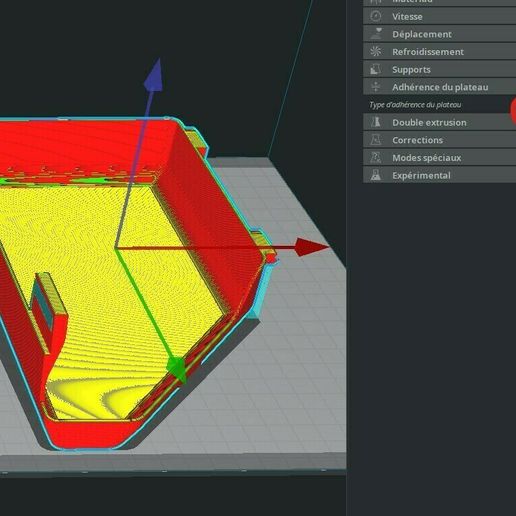Expand the Déplacement settings category
This screenshot has width=516, height=516.
click(x=439, y=34)
